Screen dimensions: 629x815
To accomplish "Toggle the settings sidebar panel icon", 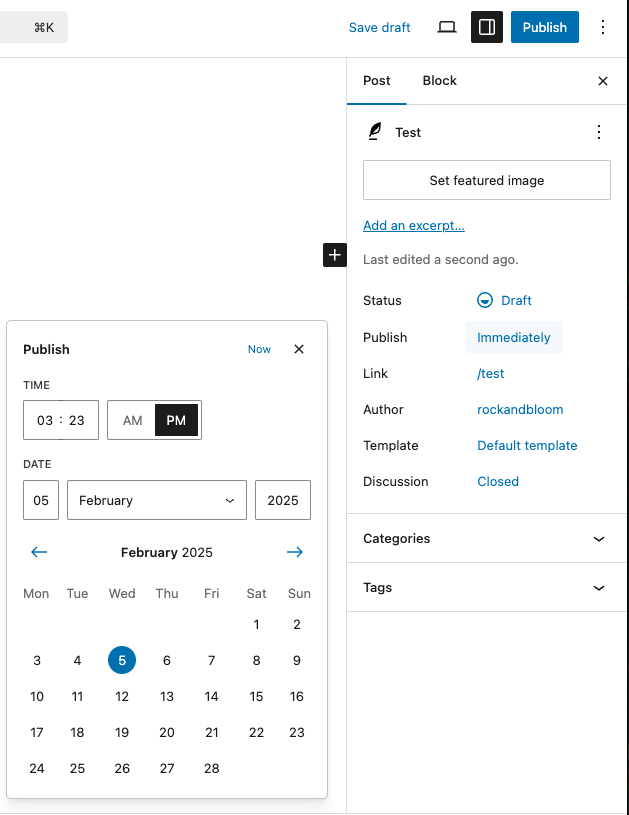I will 487,27.
